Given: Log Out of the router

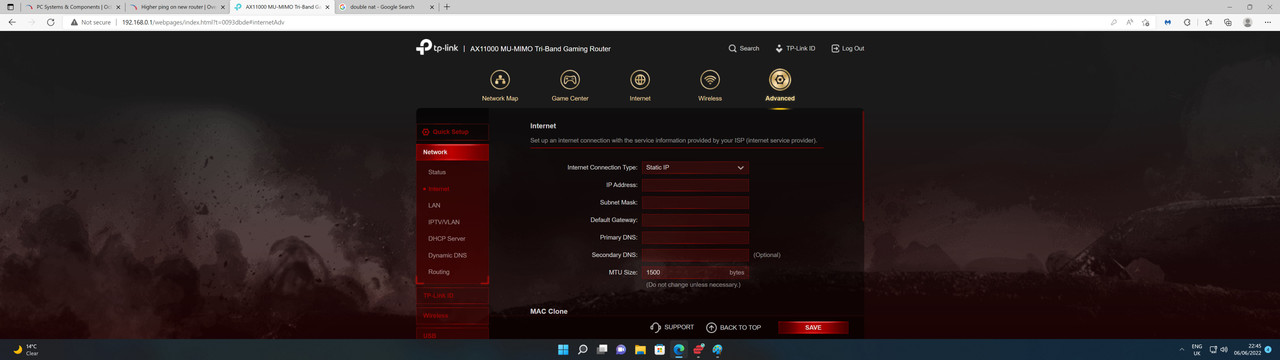Looking at the screenshot, I should click(x=847, y=48).
